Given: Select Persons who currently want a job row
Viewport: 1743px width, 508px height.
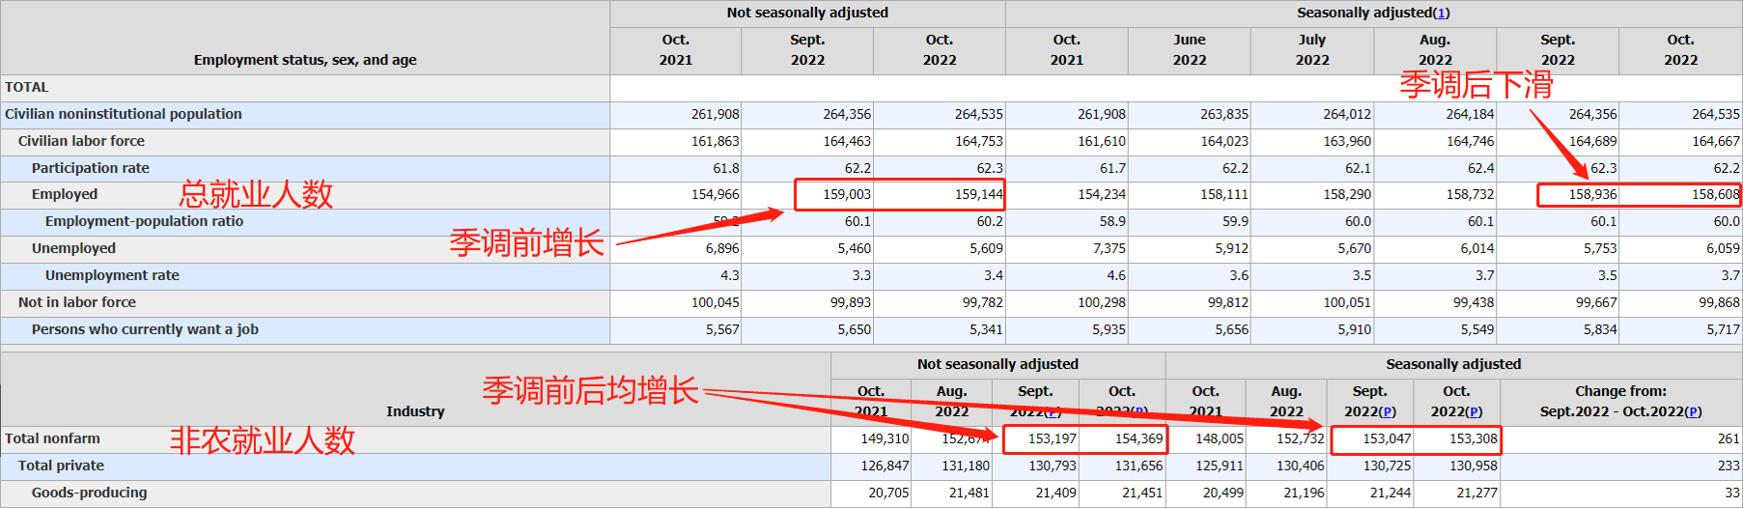Looking at the screenshot, I should 145,329.
